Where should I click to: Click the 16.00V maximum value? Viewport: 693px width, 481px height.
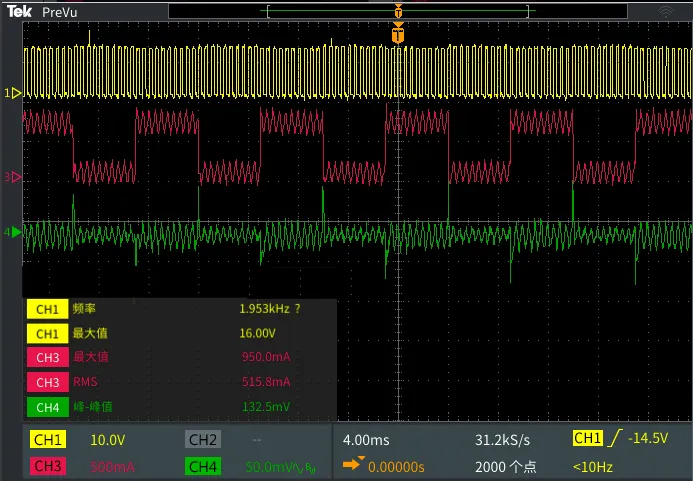click(x=257, y=333)
